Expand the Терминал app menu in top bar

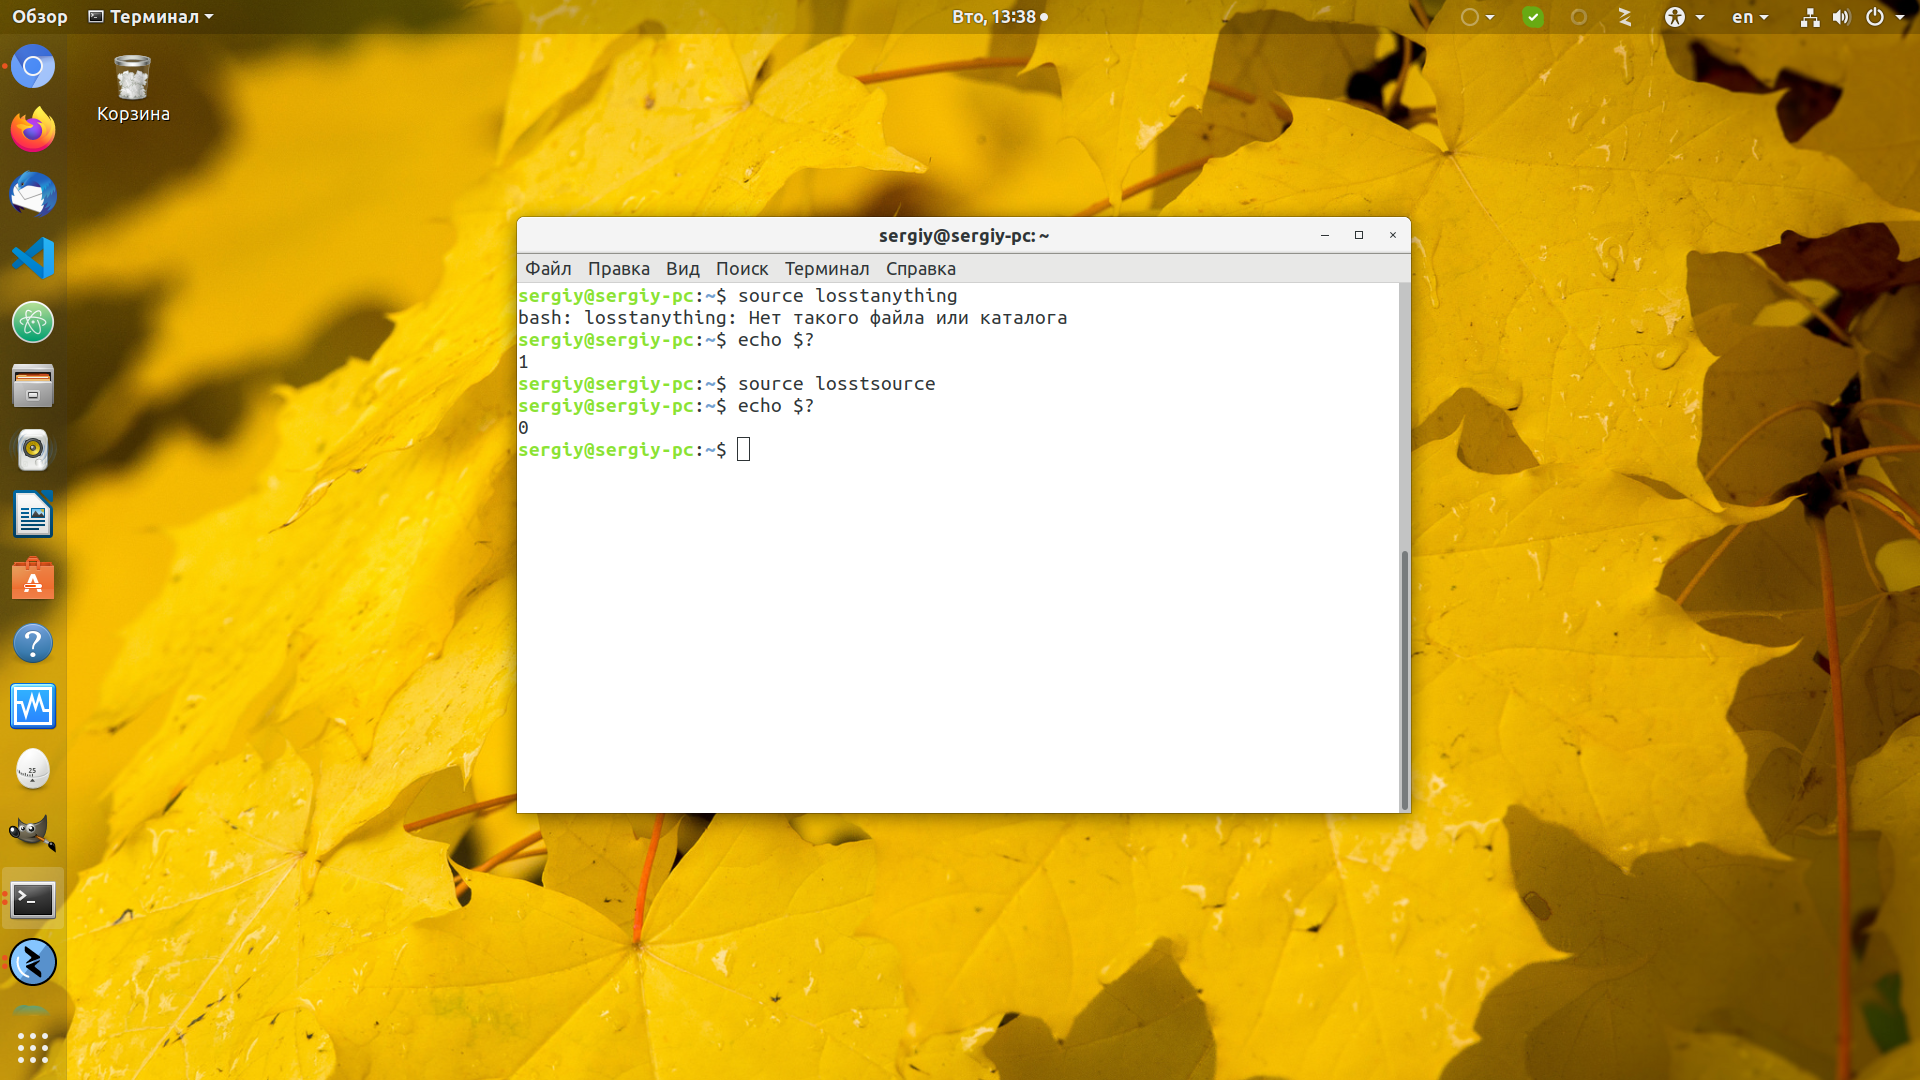point(151,17)
